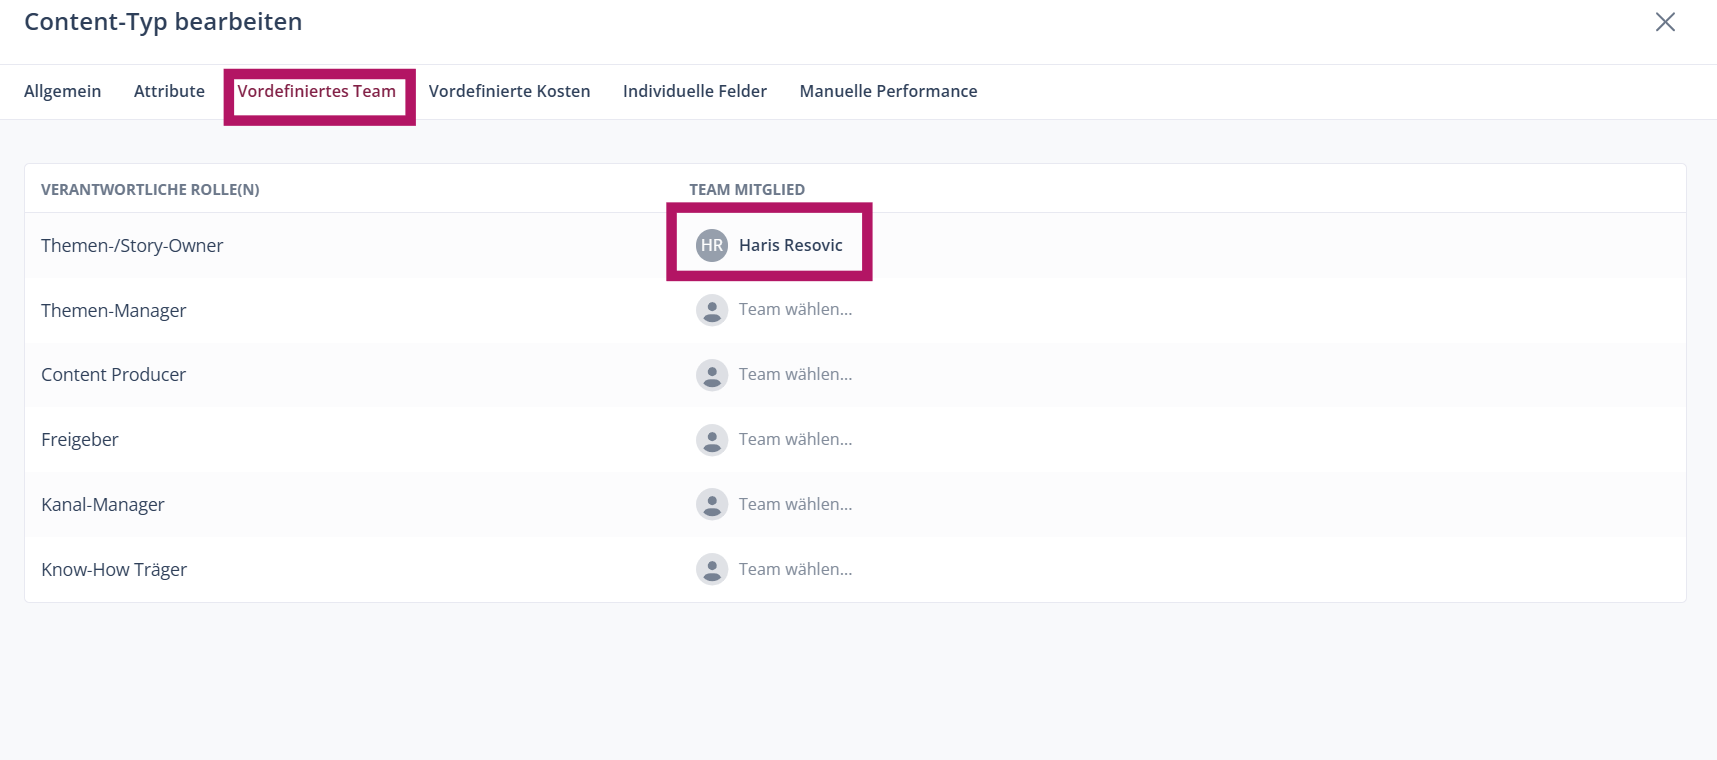Choose a team for Kanal-Manager
This screenshot has width=1717, height=760.
pos(795,505)
